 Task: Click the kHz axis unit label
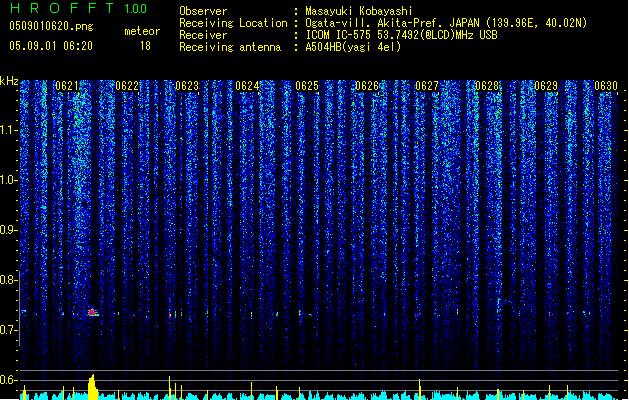pos(9,81)
